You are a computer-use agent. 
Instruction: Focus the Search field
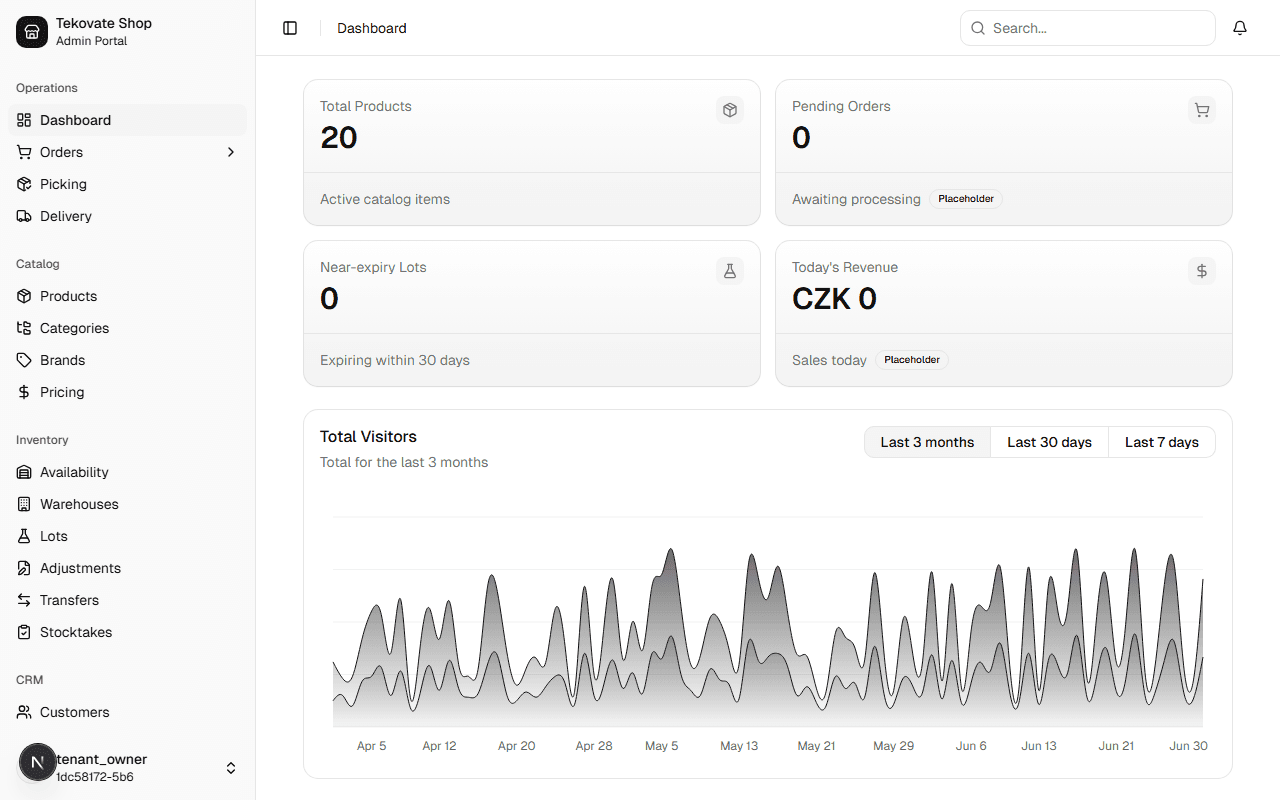tap(1088, 28)
